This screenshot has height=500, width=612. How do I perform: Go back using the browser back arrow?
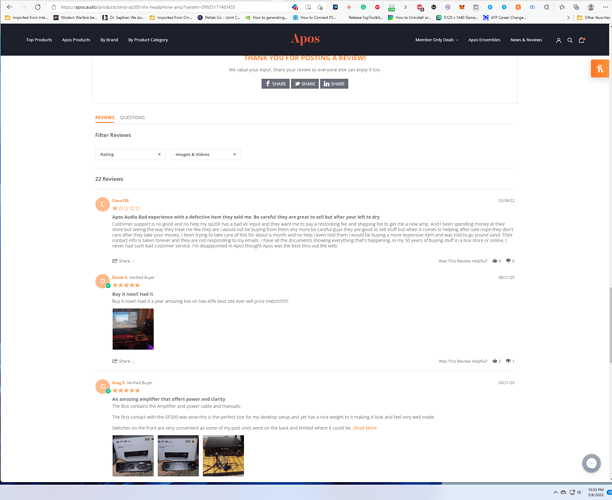[x=10, y=7]
